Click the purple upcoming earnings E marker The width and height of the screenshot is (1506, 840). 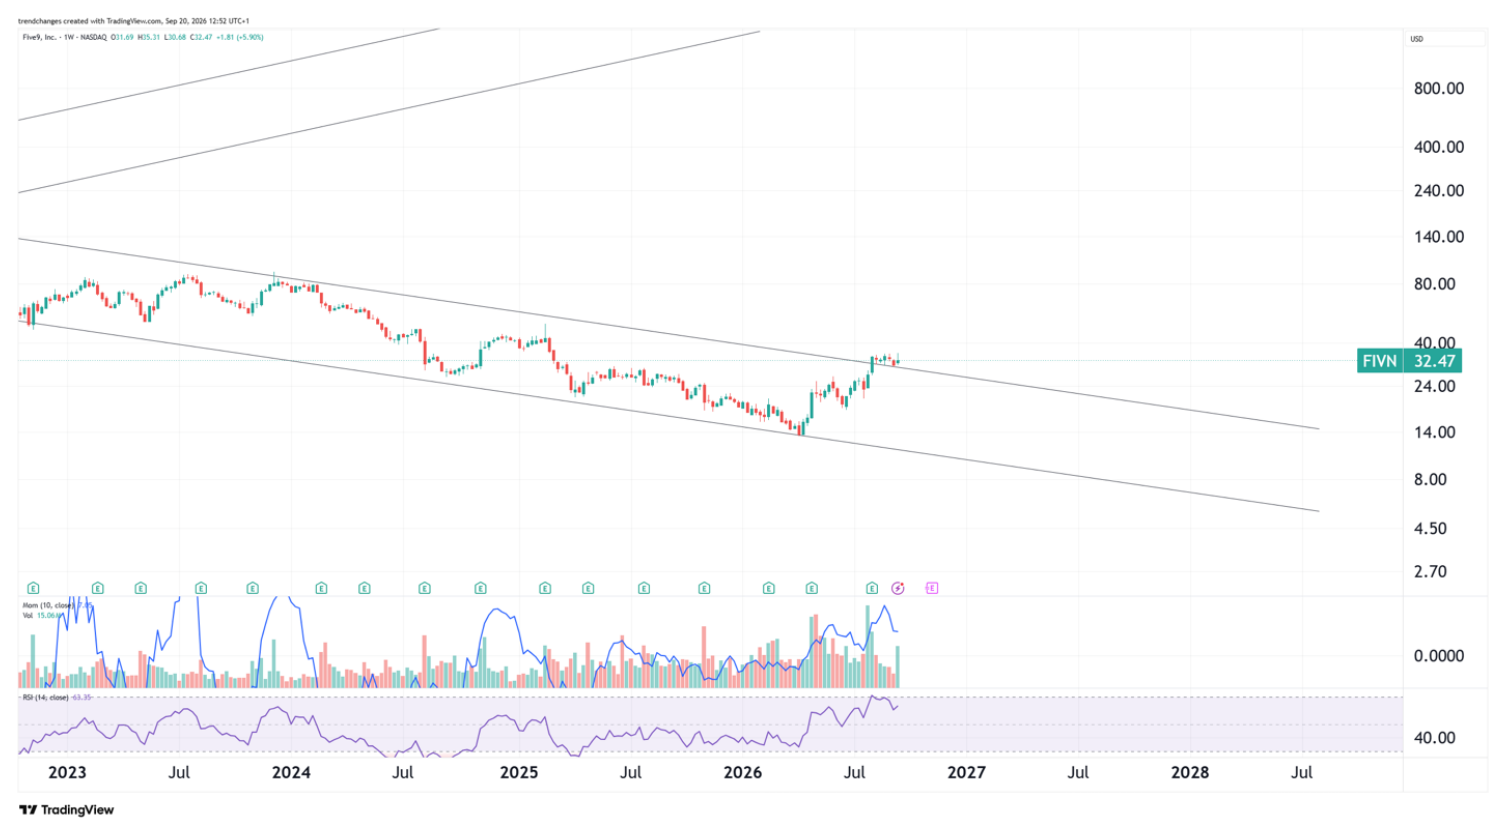click(932, 588)
